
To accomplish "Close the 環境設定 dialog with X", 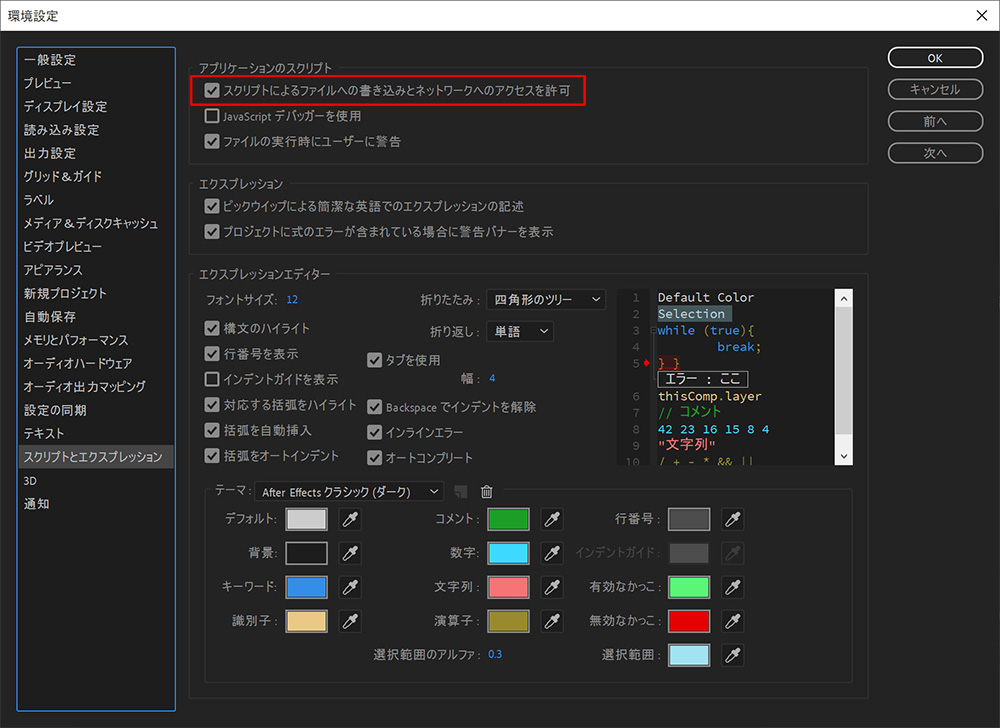I will click(982, 15).
